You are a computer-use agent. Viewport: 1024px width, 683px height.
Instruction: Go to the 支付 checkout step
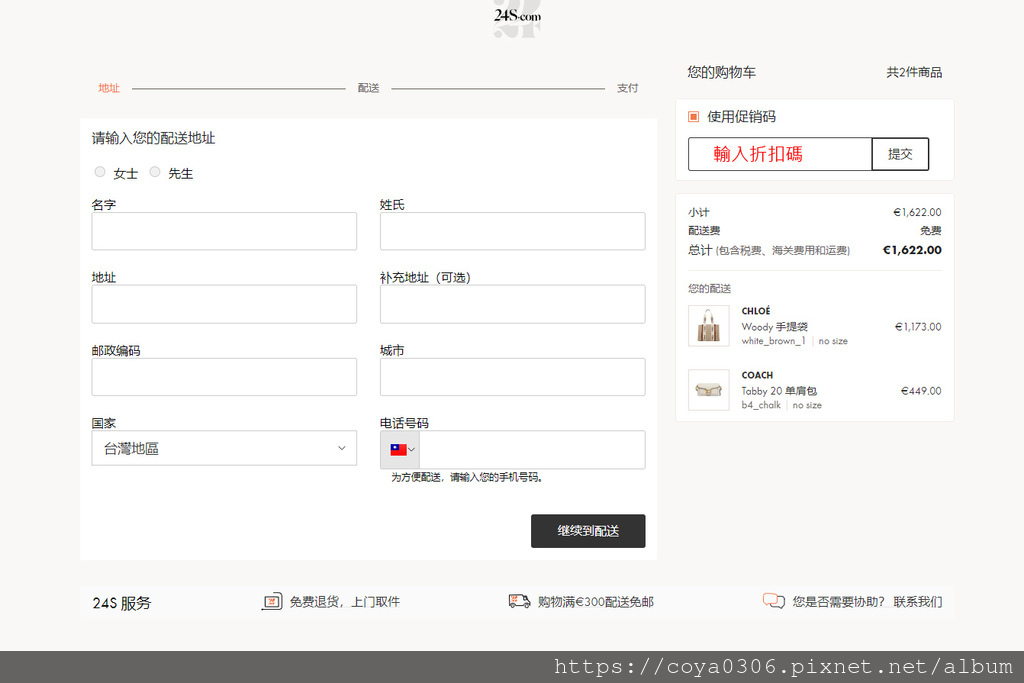click(x=628, y=88)
